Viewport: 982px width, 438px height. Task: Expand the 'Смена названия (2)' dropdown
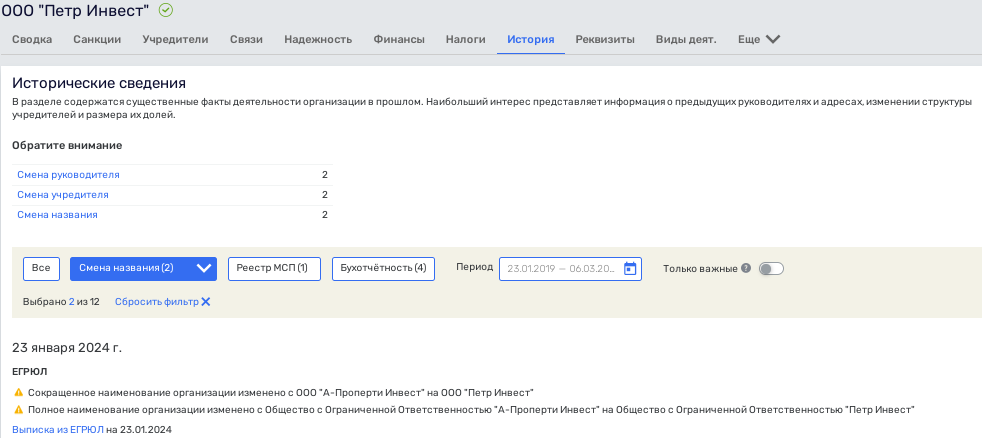point(204,268)
